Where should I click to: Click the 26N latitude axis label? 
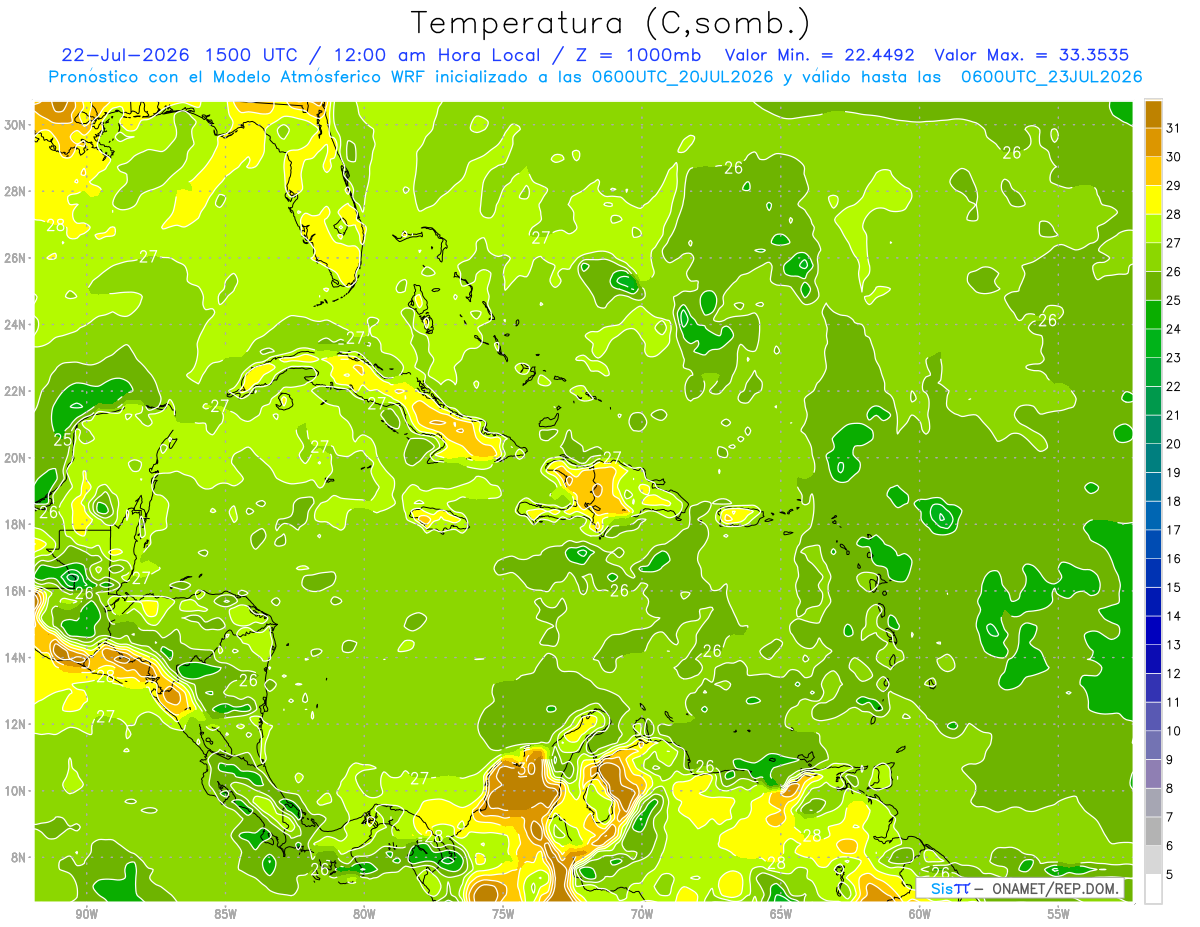(x=15, y=257)
